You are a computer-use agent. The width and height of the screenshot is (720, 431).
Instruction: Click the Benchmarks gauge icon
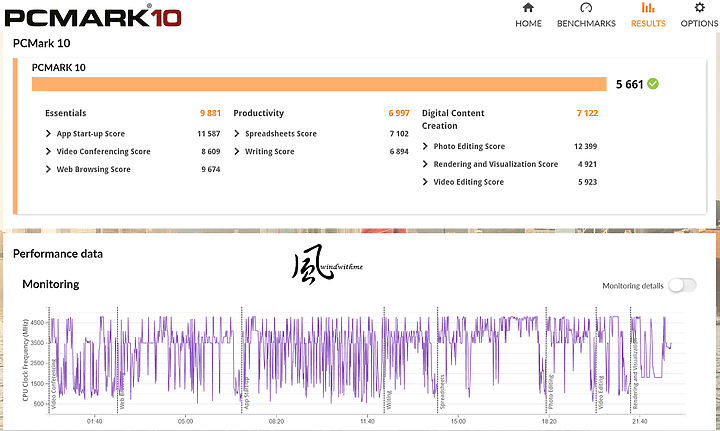click(586, 8)
